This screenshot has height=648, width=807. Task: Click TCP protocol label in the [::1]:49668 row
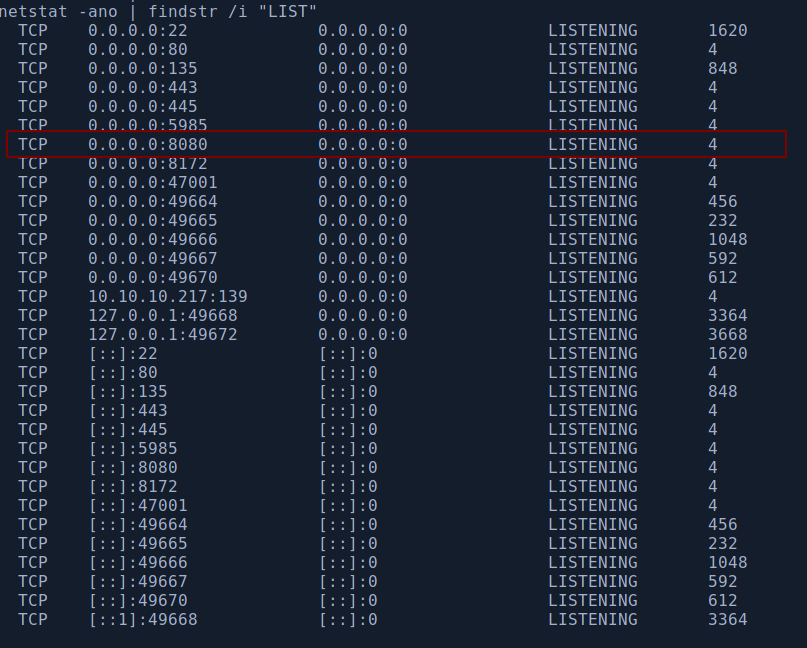[x=32, y=620]
